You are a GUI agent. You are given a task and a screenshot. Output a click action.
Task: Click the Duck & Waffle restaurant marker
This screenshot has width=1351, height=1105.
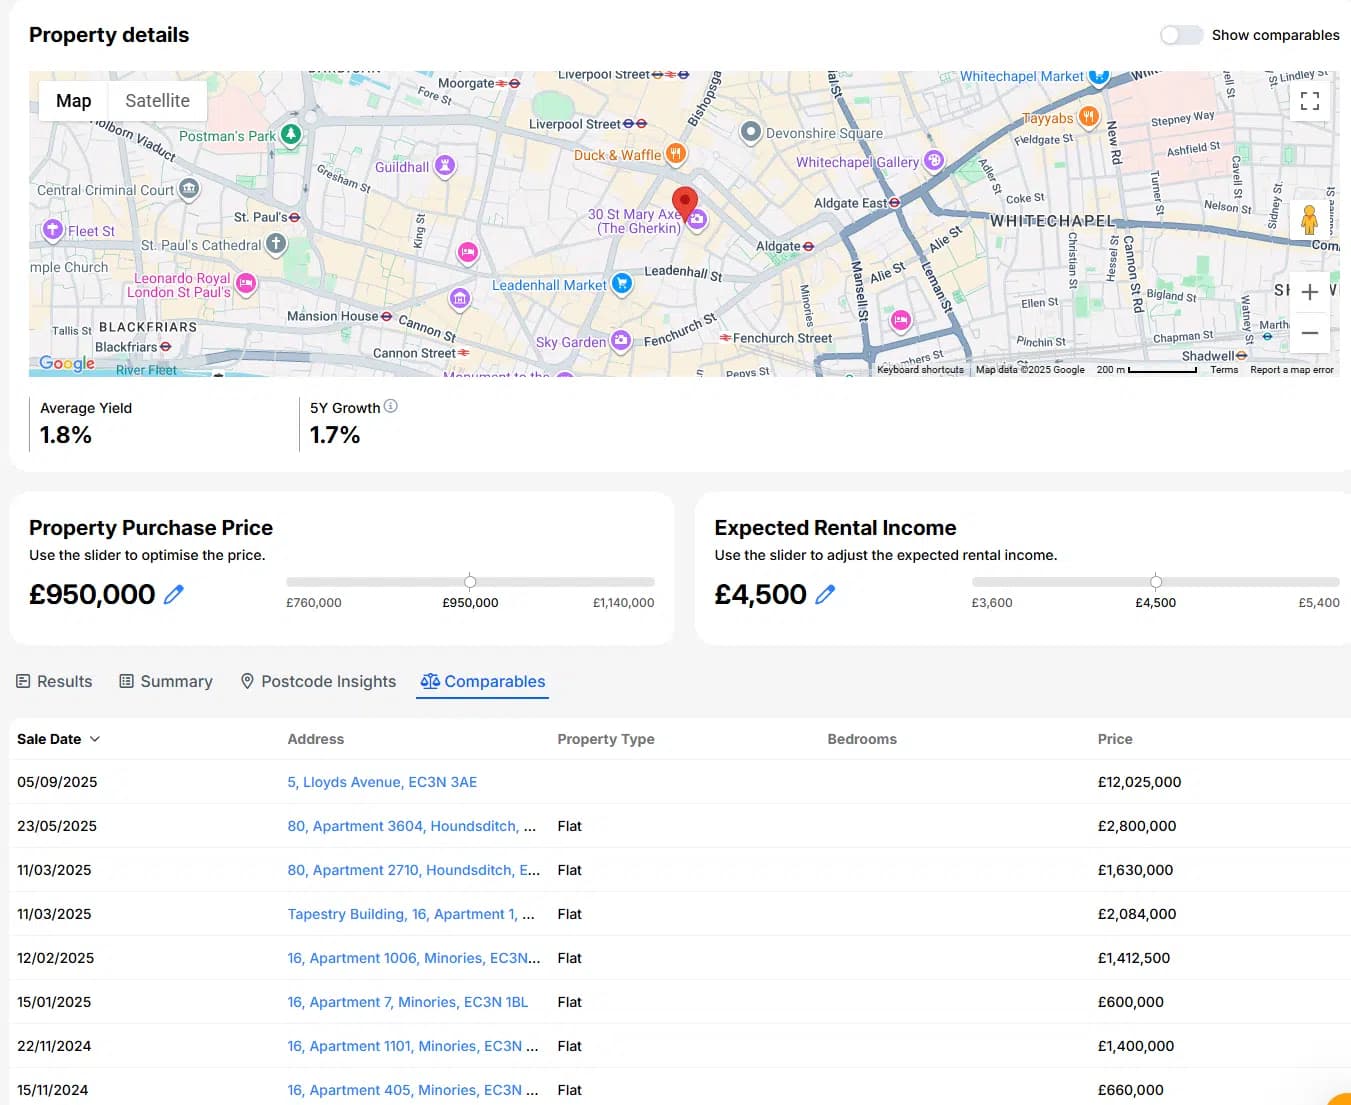676,154
